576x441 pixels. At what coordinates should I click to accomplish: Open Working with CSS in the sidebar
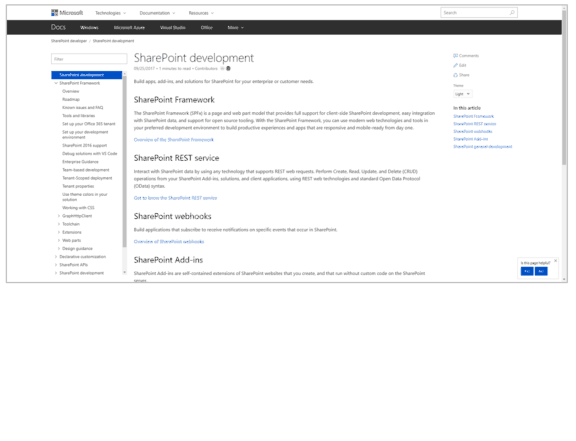pyautogui.click(x=78, y=208)
